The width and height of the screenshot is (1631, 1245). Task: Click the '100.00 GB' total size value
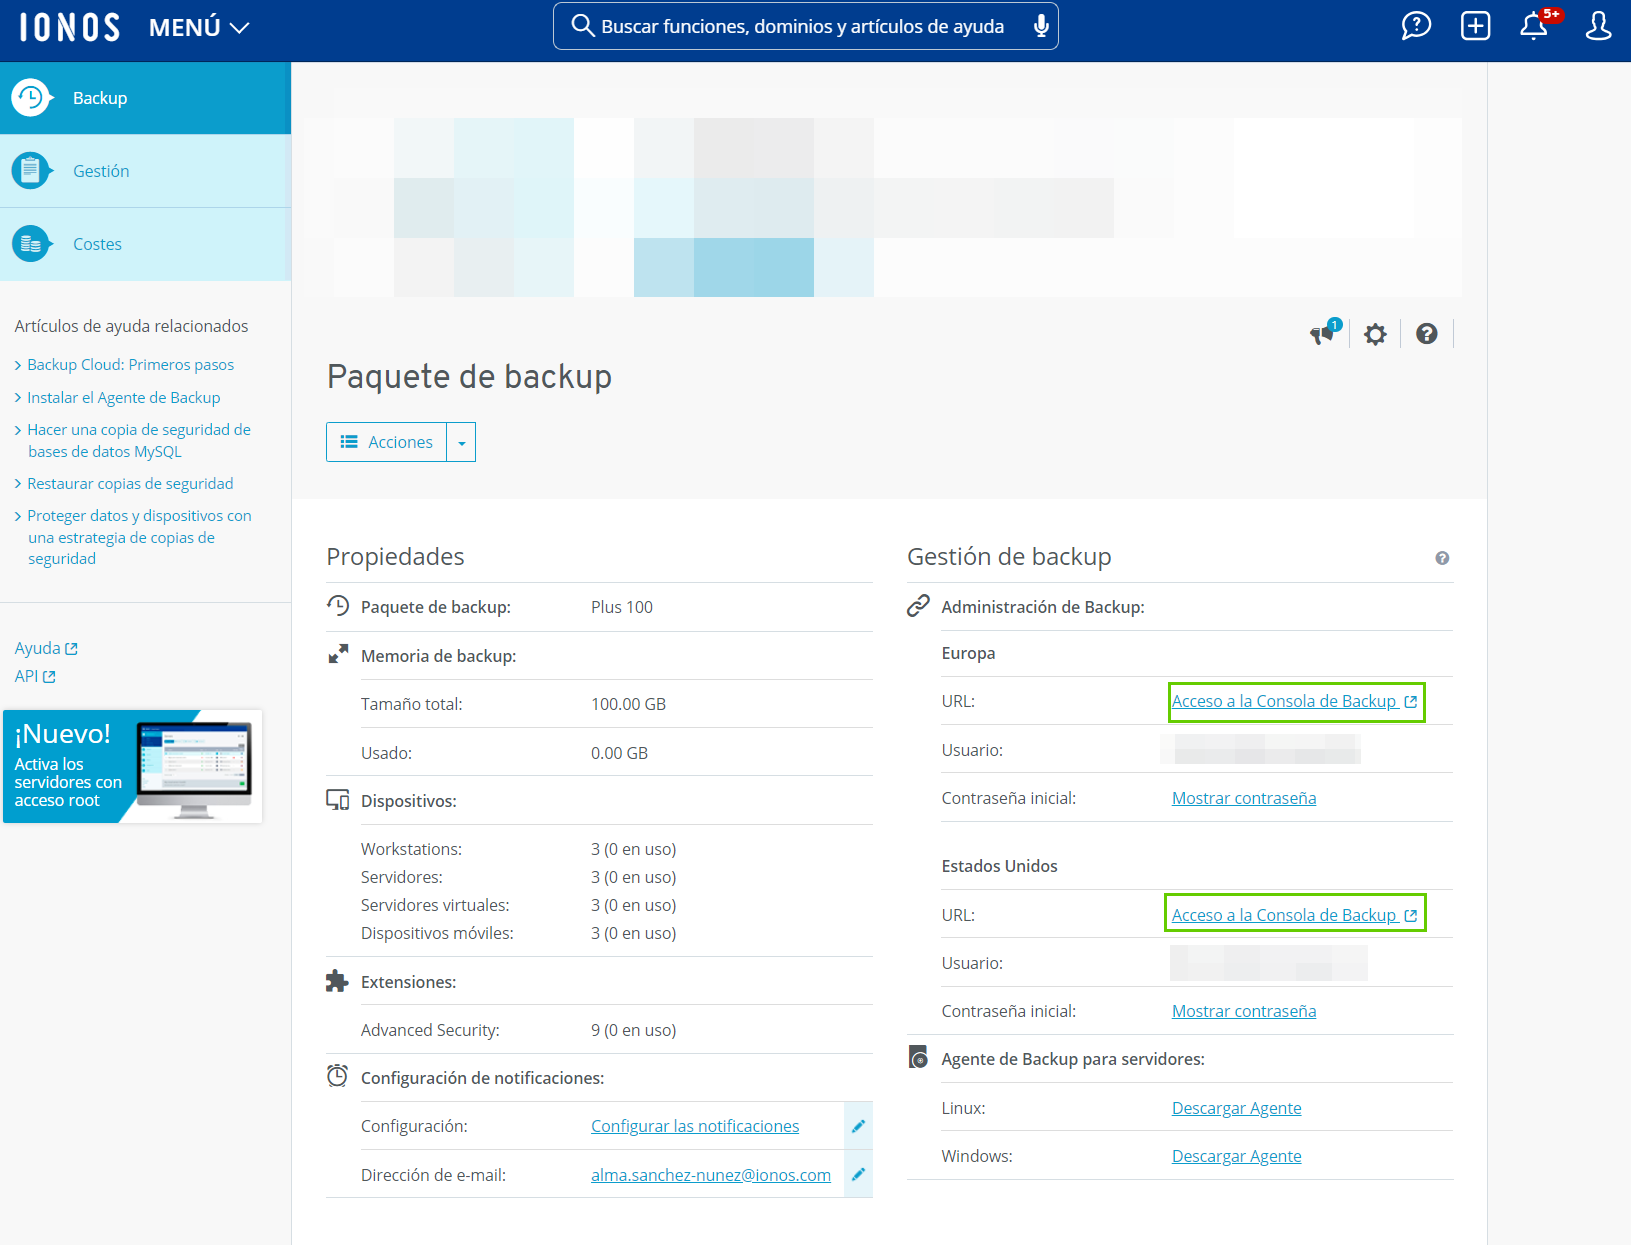click(x=629, y=704)
